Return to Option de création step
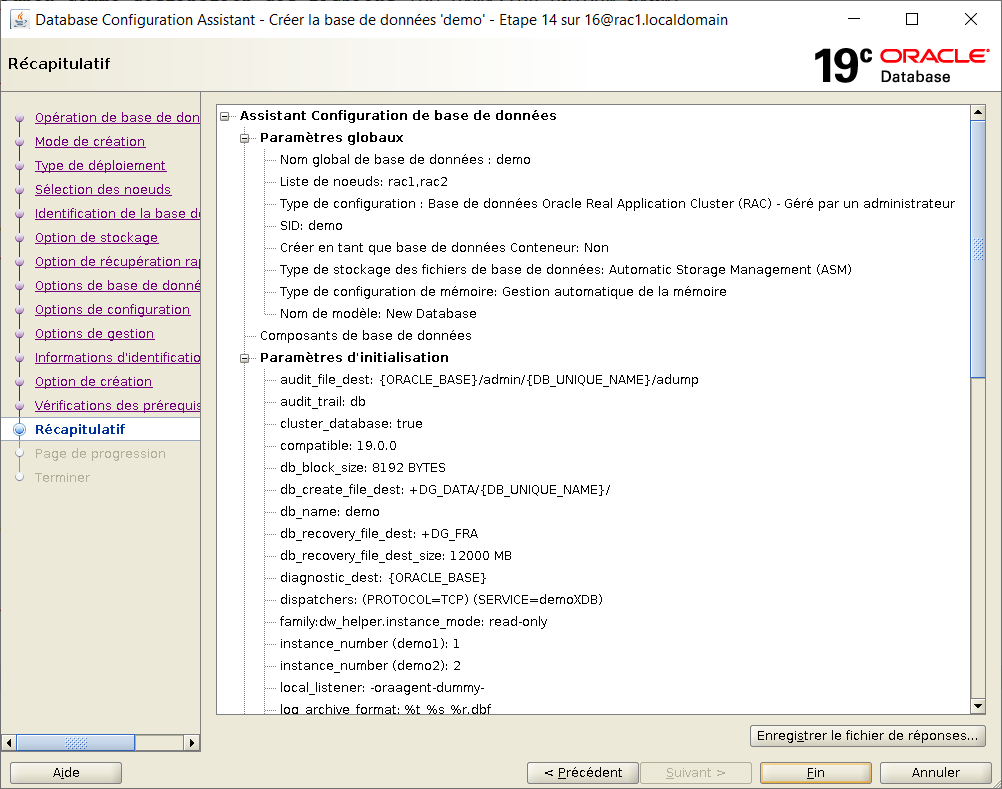The image size is (1002, 789). click(x=93, y=381)
